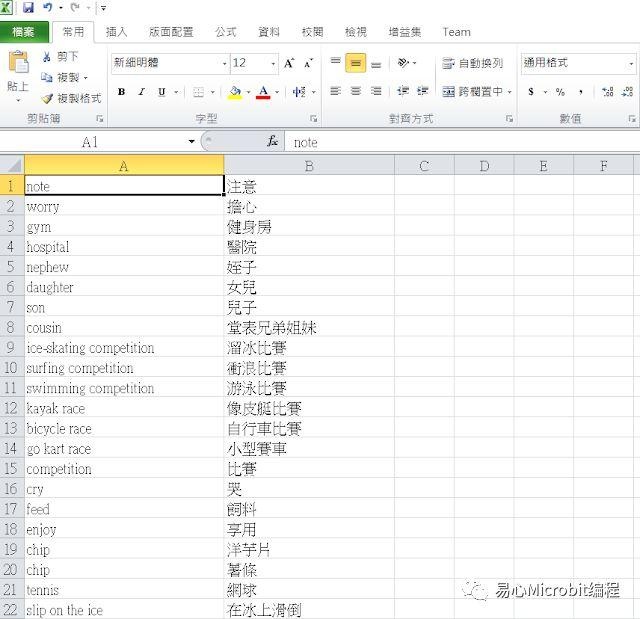Click the Cut scissors icon
The height and width of the screenshot is (619, 640).
point(47,56)
